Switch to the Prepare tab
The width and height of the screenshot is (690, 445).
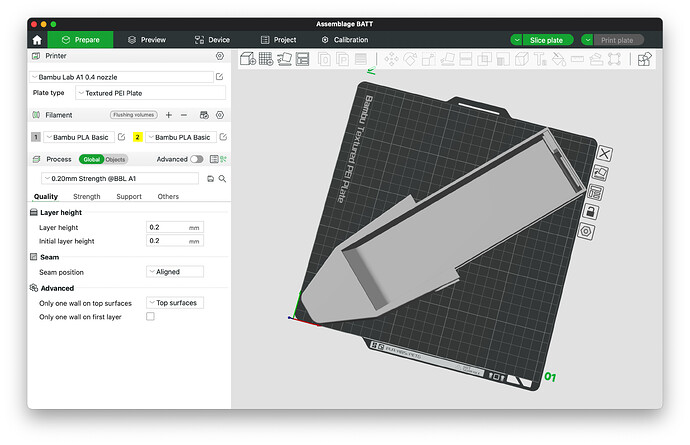(80, 40)
